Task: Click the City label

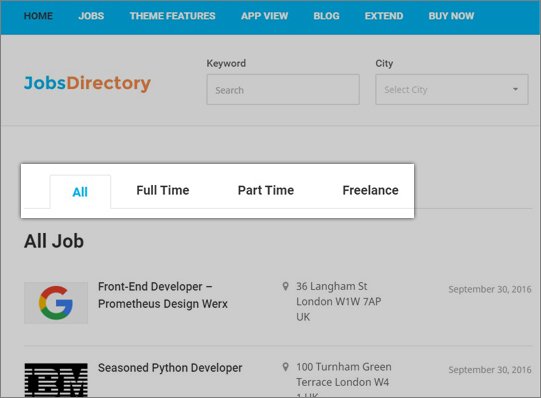Action: (x=384, y=63)
